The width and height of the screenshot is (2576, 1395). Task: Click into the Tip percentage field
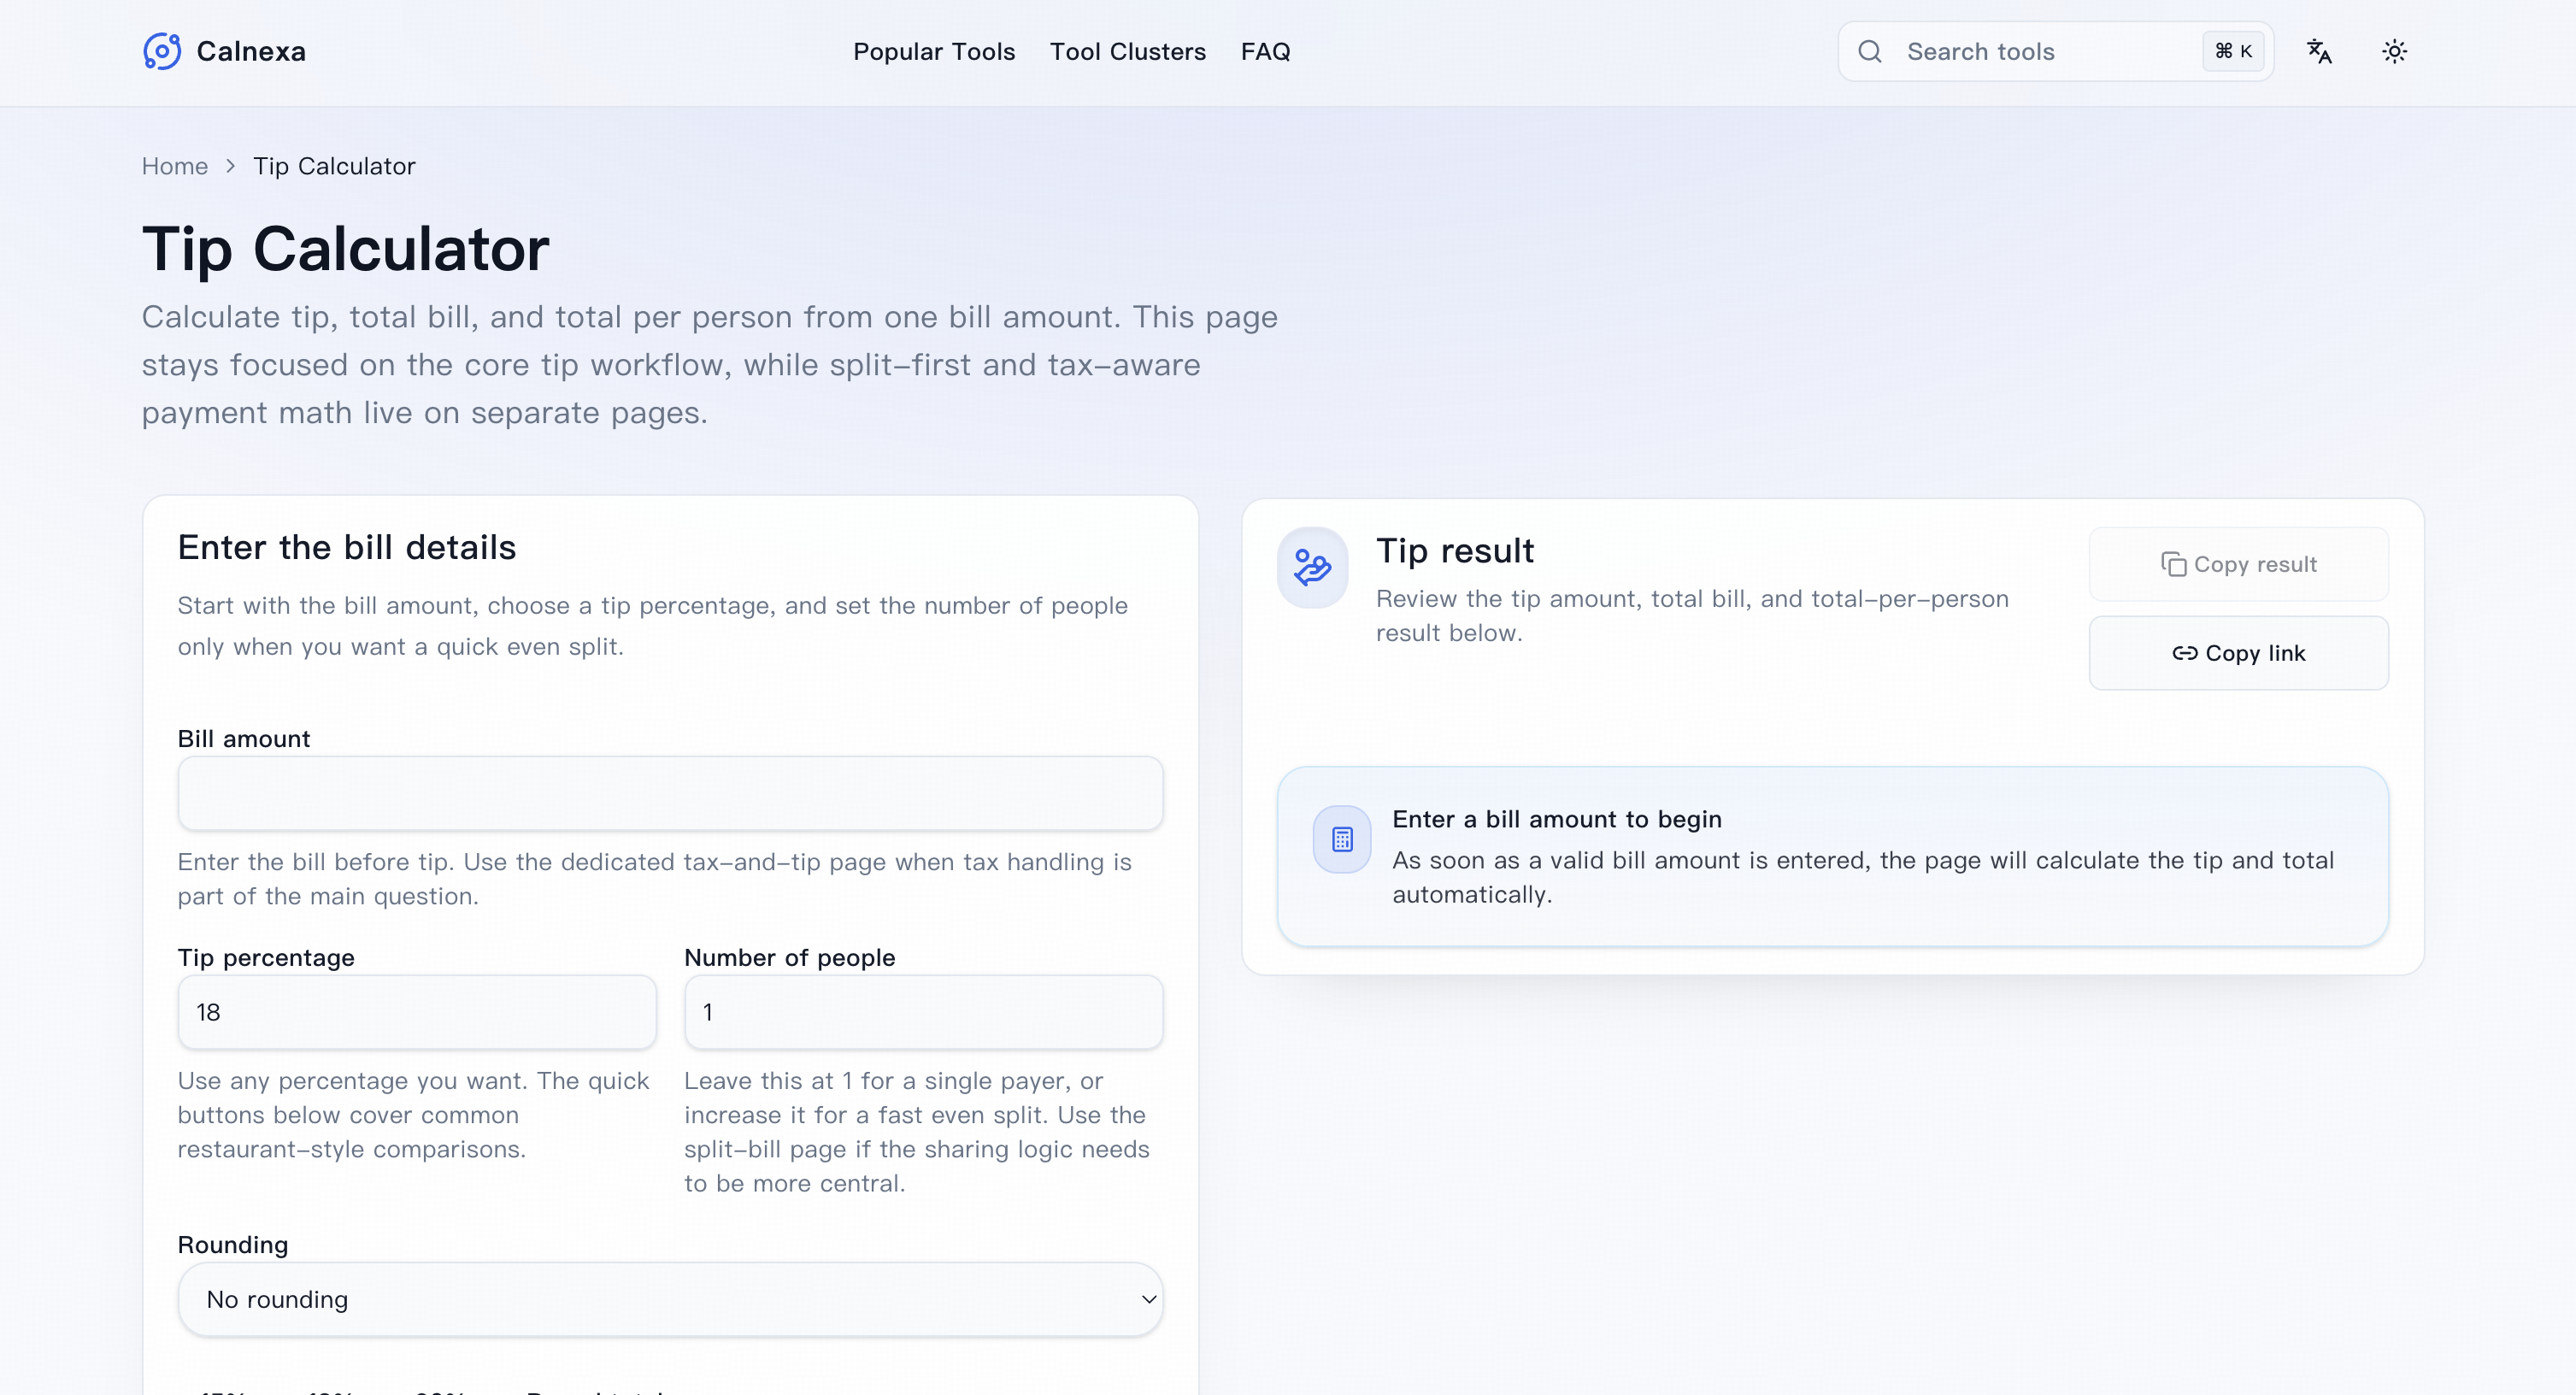(x=417, y=1012)
